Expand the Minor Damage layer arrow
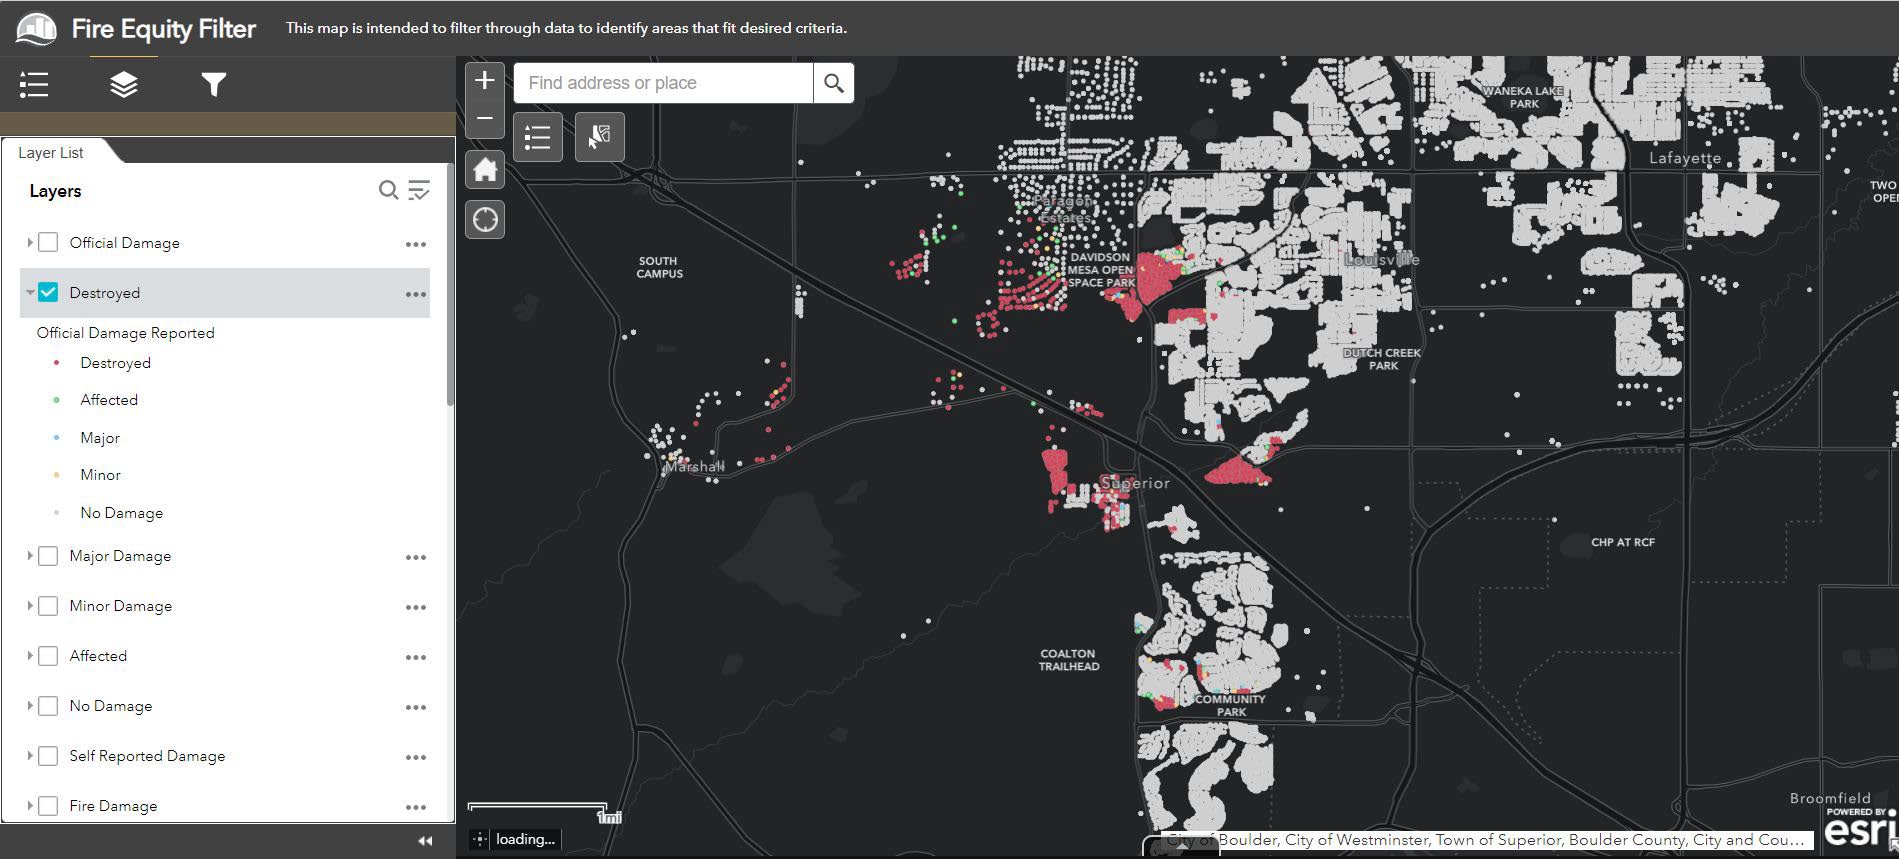 tap(30, 606)
